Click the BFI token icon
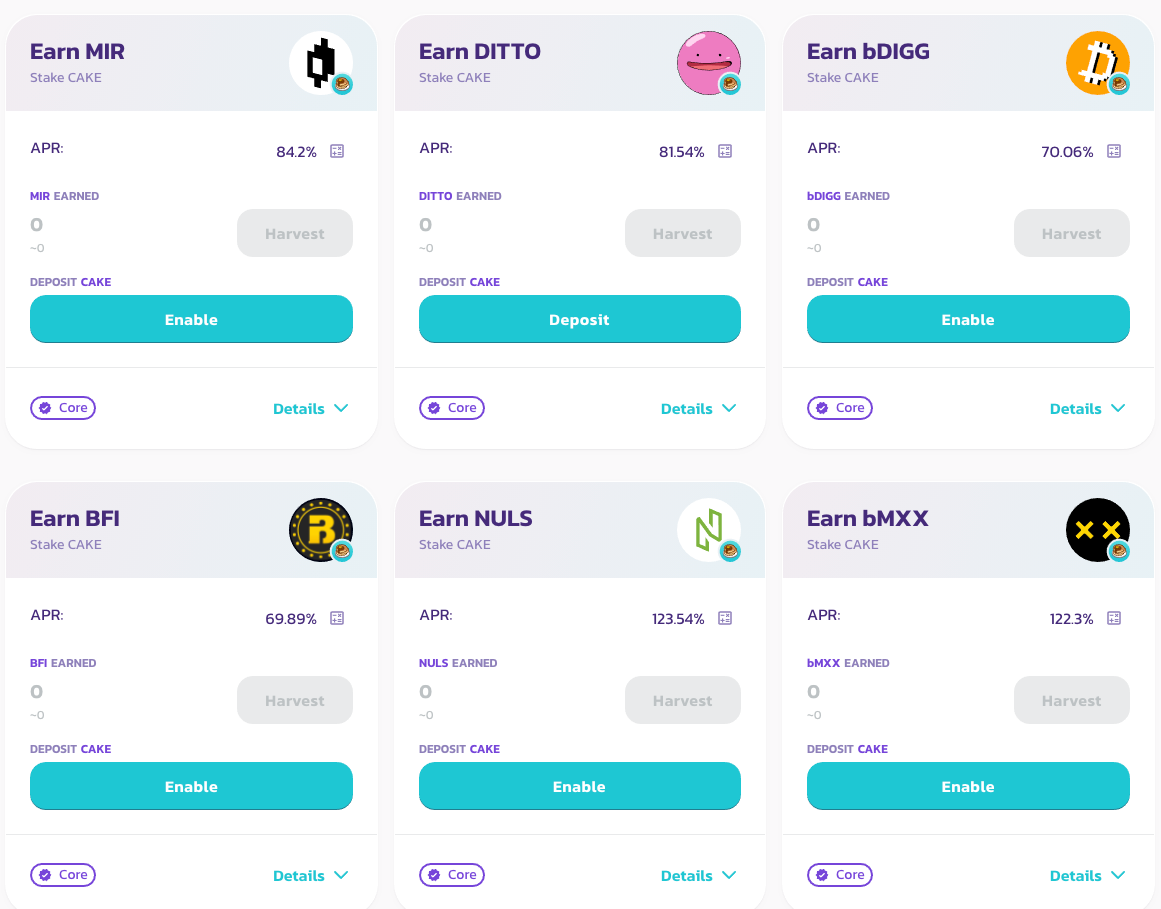Screen dimensions: 1161x909 point(320,529)
